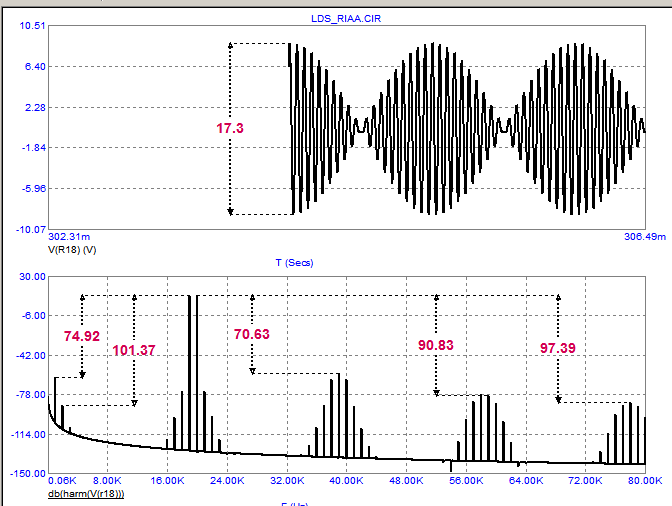
Task: Click the 6.40 Y-axis label
Action: [x=35, y=67]
